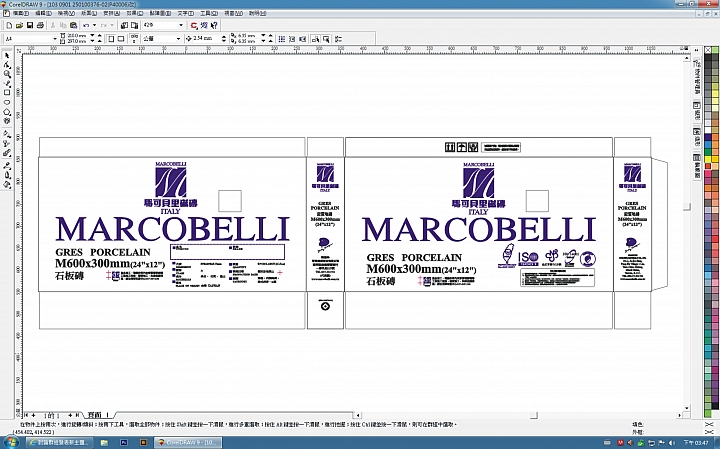Toggle Snap to Objects
The image size is (720, 449).
[303, 39]
